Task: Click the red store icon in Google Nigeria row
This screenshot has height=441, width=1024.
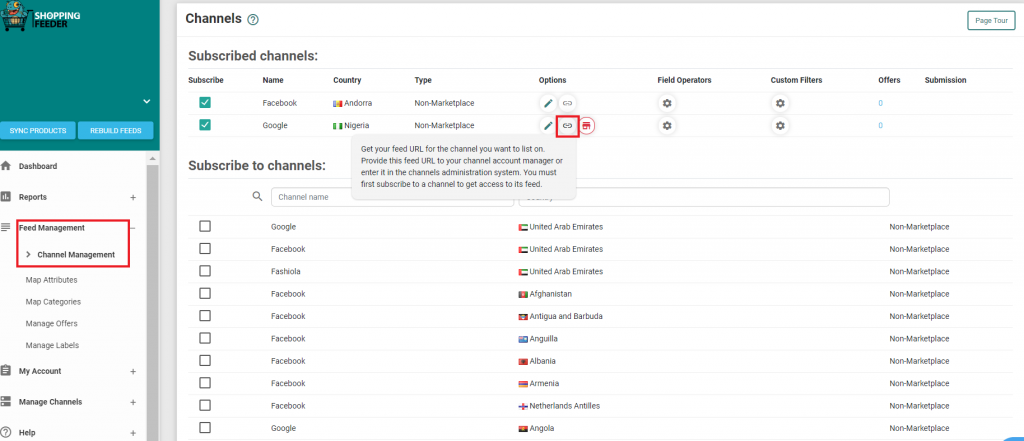Action: point(587,125)
